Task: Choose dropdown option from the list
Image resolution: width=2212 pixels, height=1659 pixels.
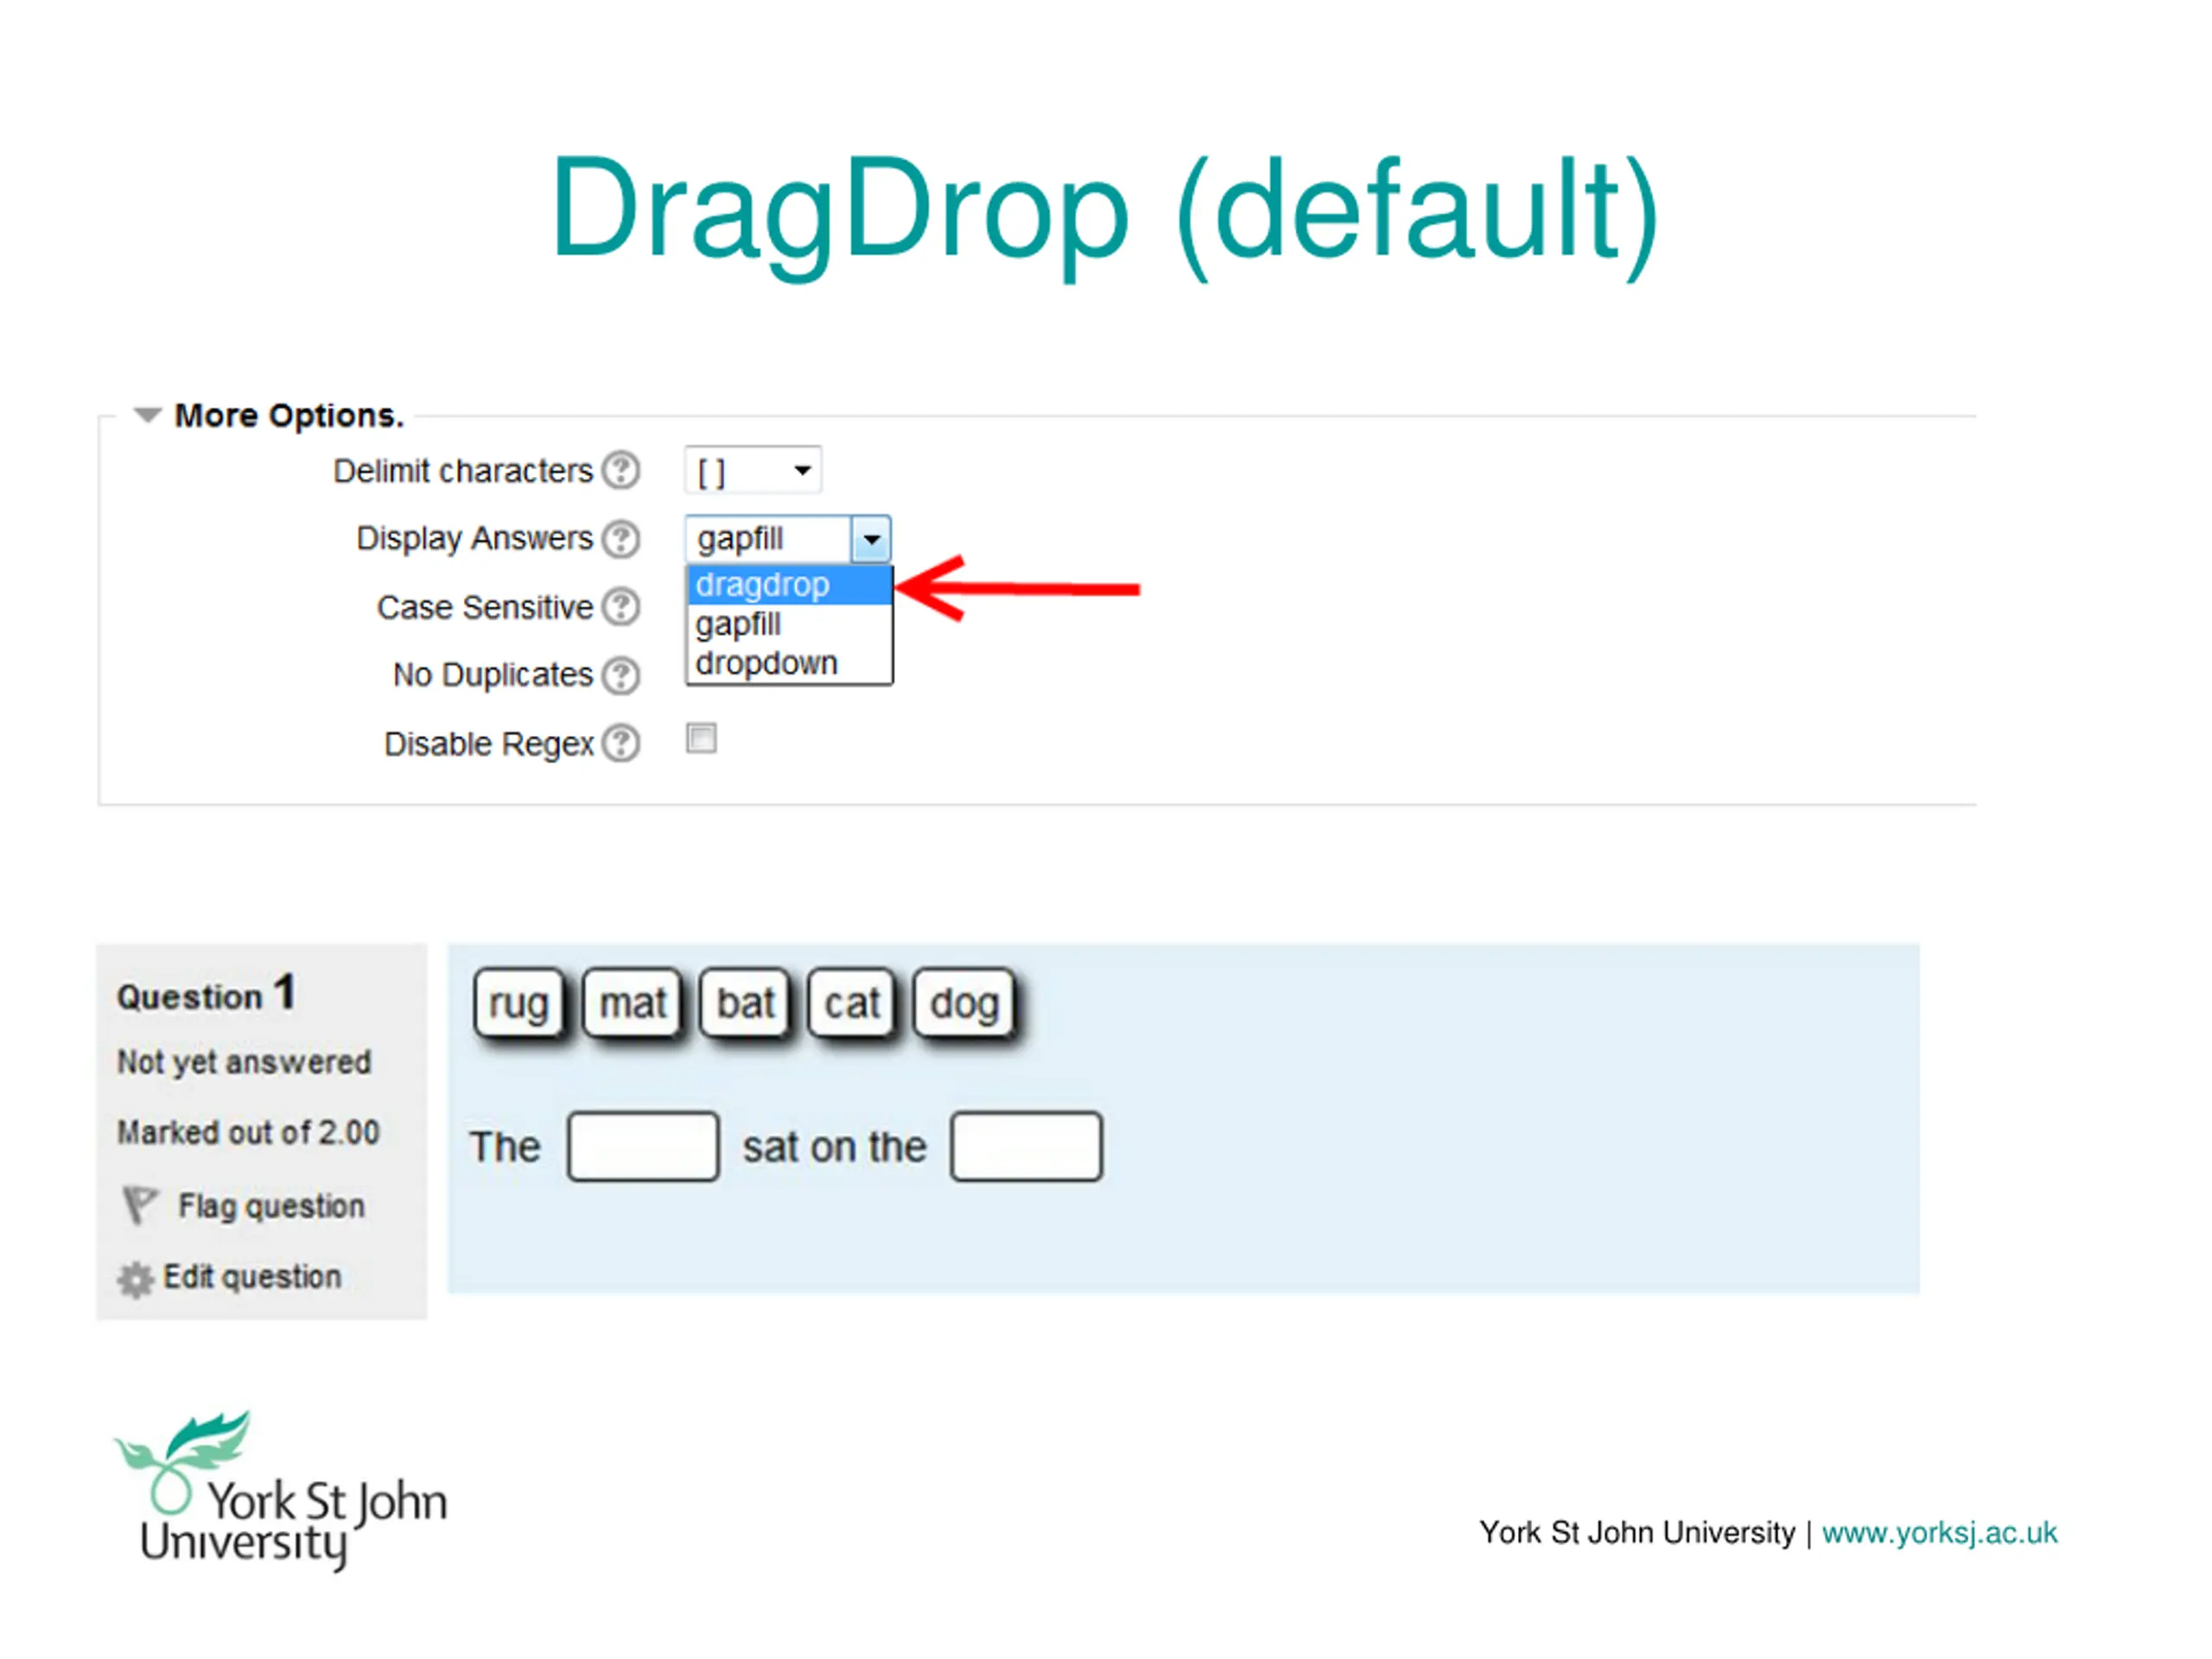Action: click(x=789, y=663)
